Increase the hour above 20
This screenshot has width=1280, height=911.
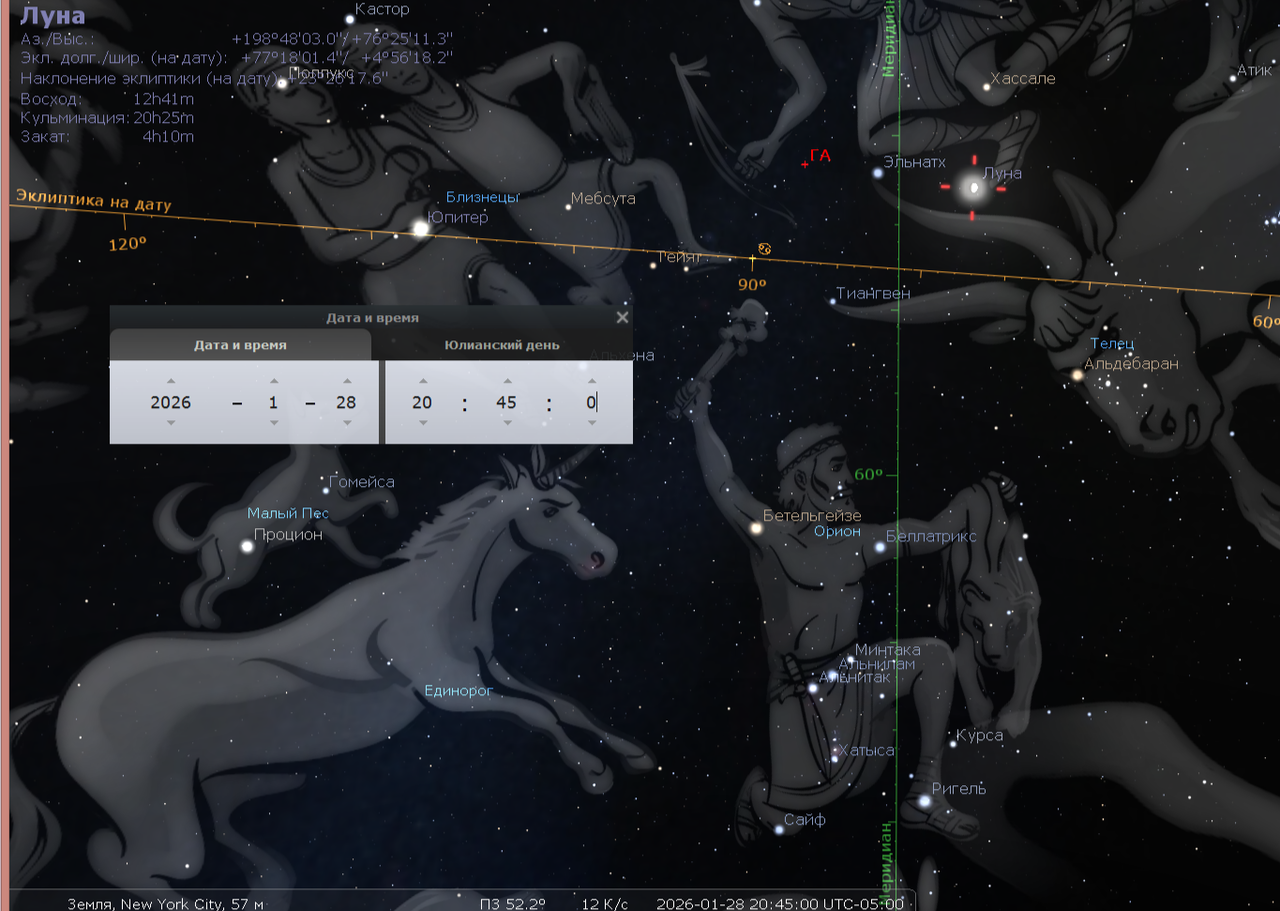point(422,381)
